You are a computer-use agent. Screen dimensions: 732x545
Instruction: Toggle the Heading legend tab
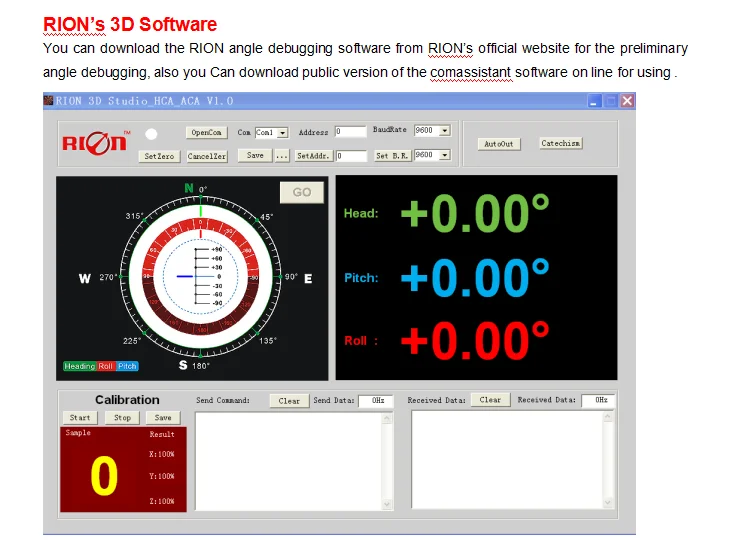(x=79, y=366)
